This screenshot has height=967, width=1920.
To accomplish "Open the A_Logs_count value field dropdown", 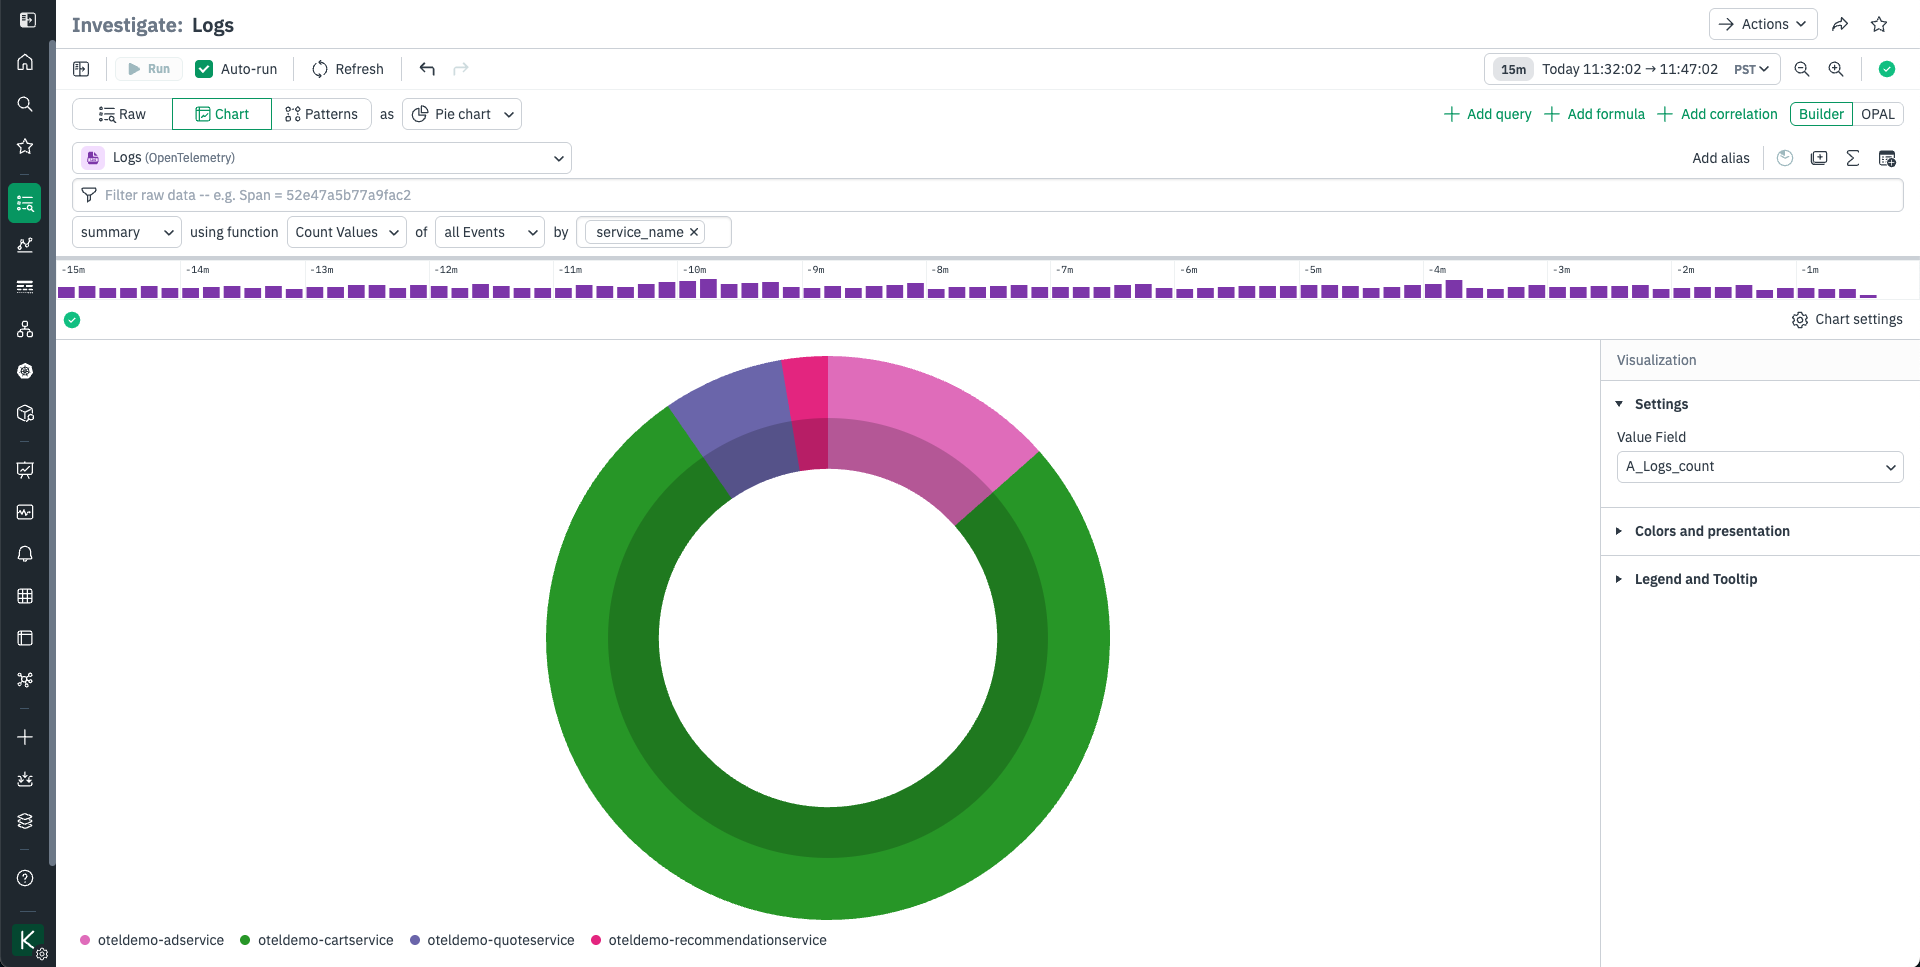I will (1760, 467).
